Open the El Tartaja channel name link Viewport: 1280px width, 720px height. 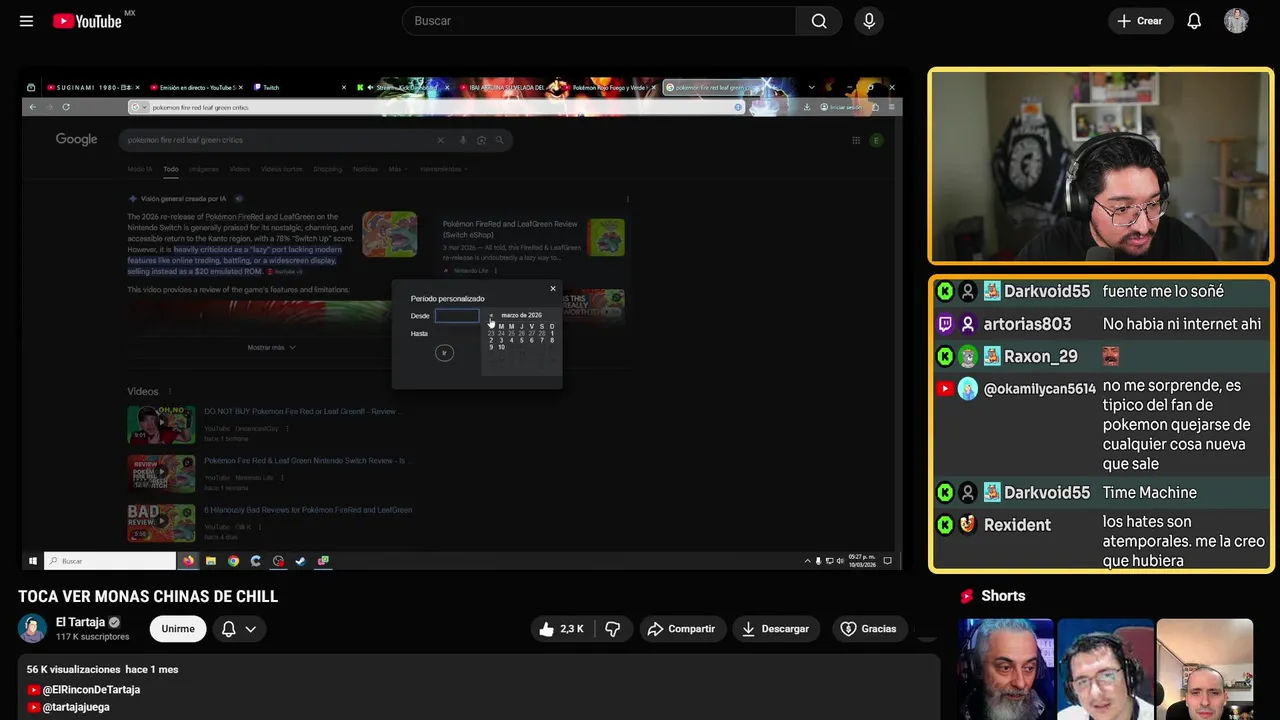pyautogui.click(x=80, y=622)
